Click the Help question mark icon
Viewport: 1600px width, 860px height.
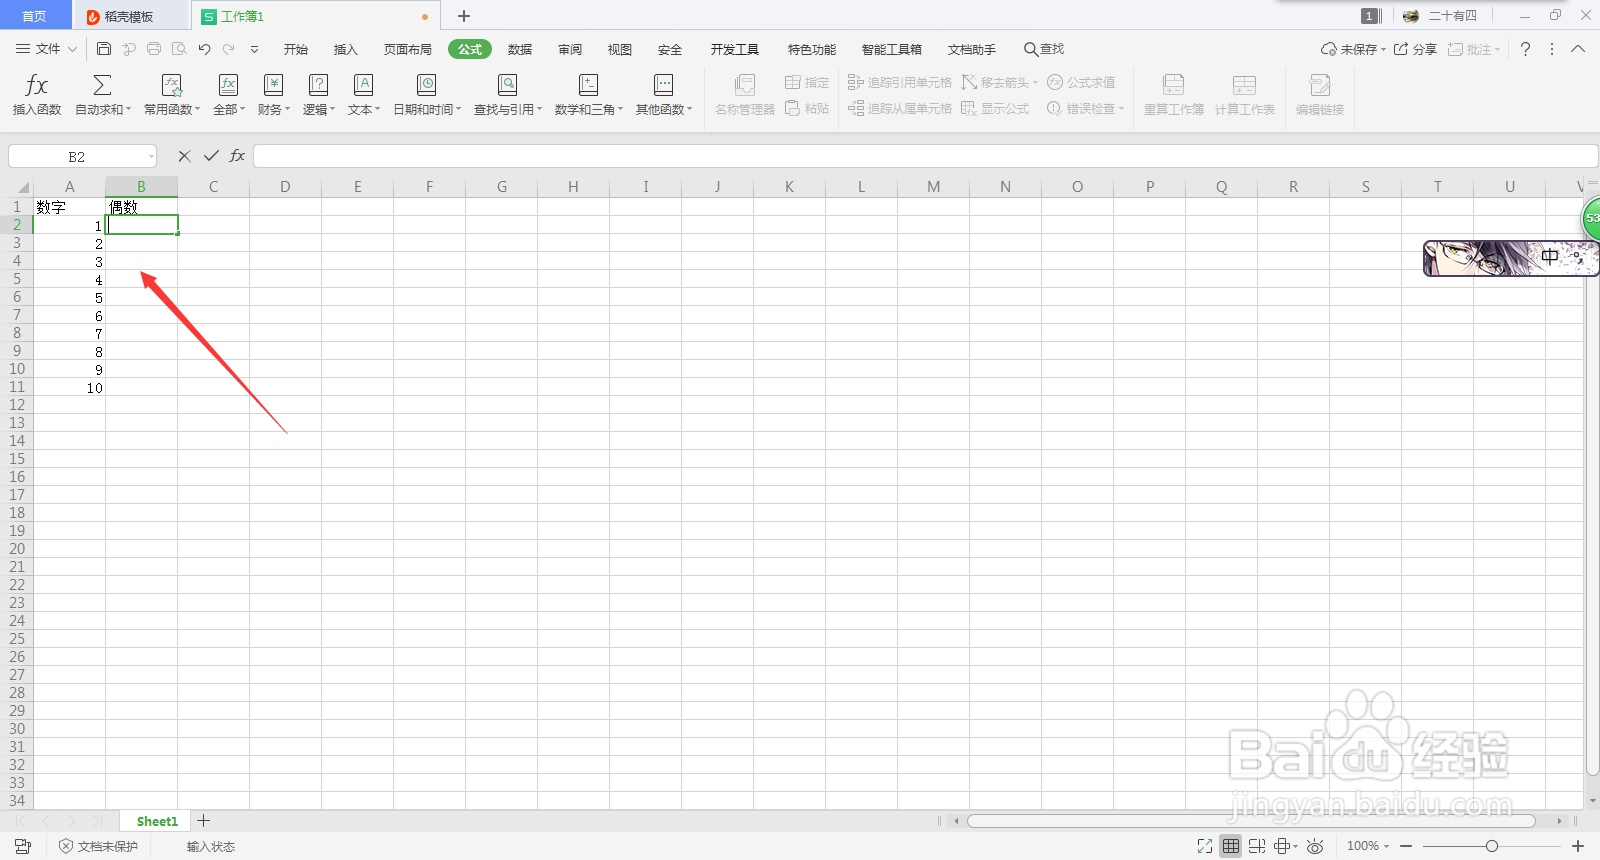point(1525,49)
